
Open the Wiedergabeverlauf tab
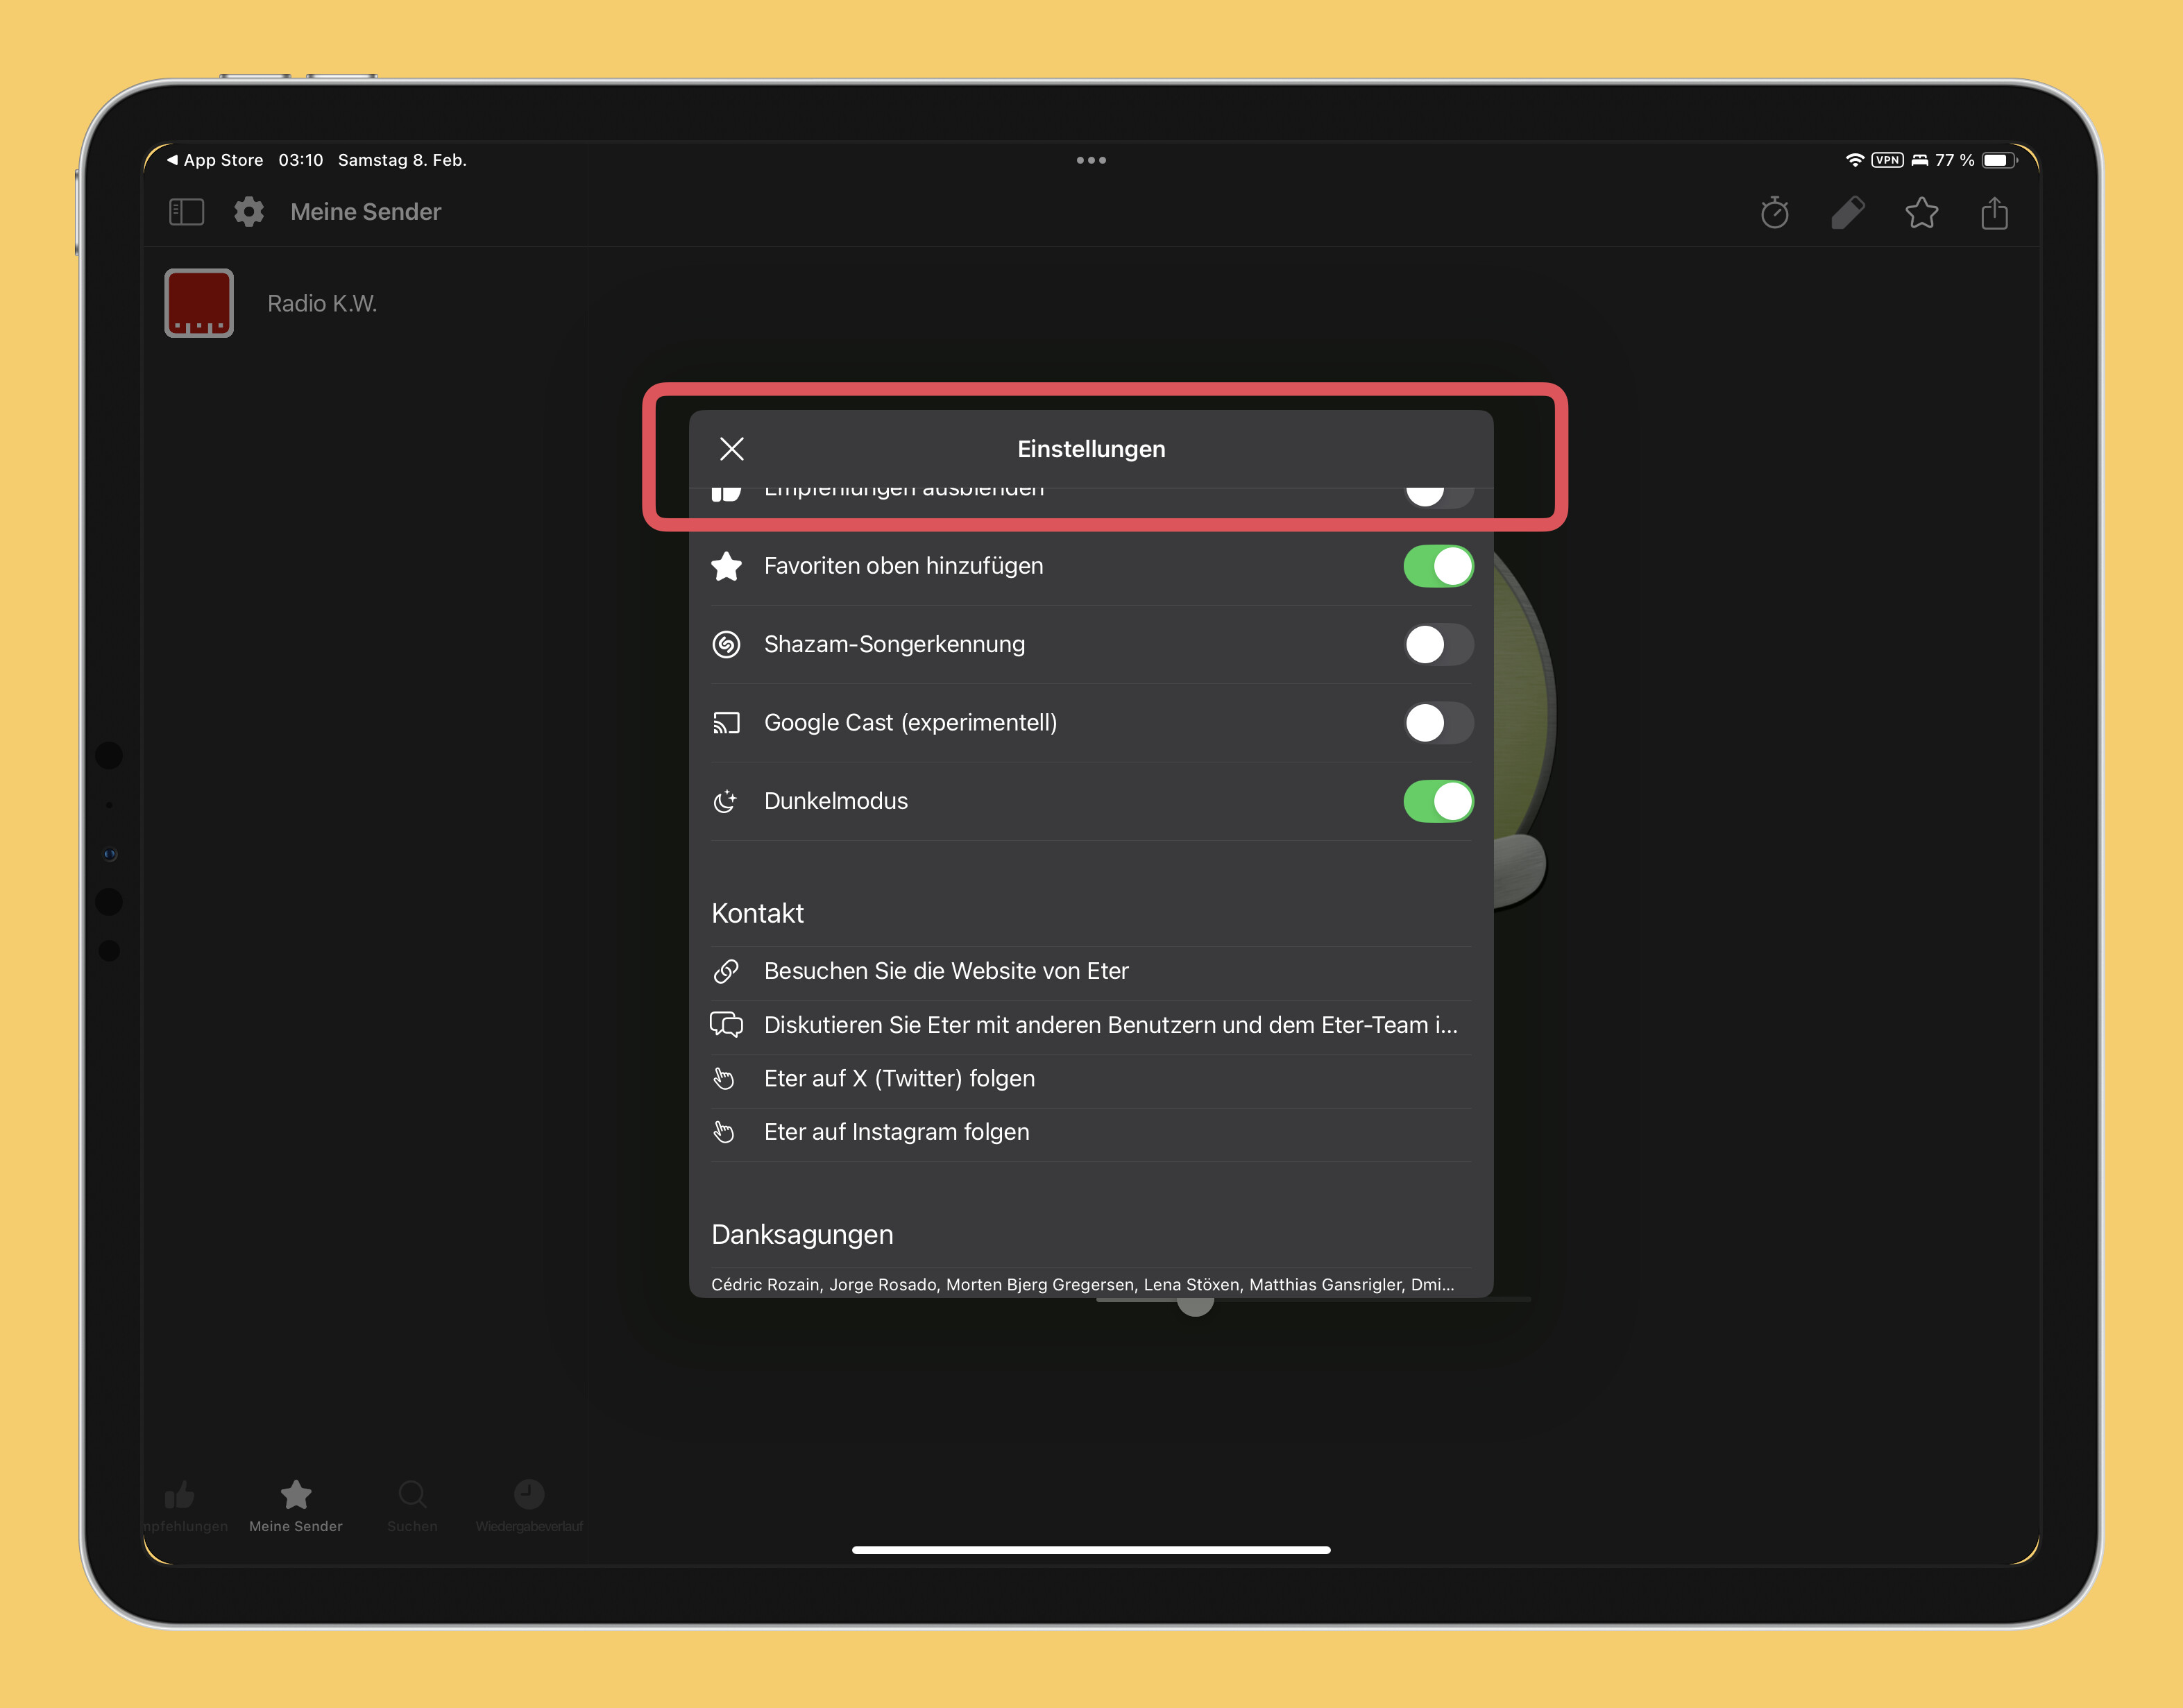pos(529,1506)
